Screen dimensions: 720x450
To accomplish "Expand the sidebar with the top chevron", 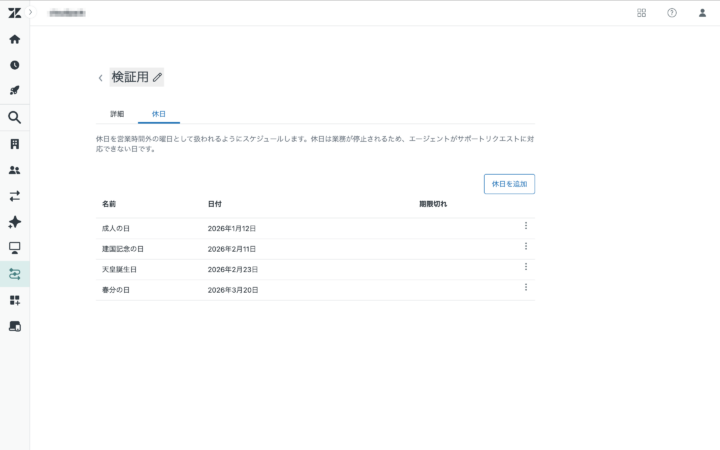I will tap(30, 12).
